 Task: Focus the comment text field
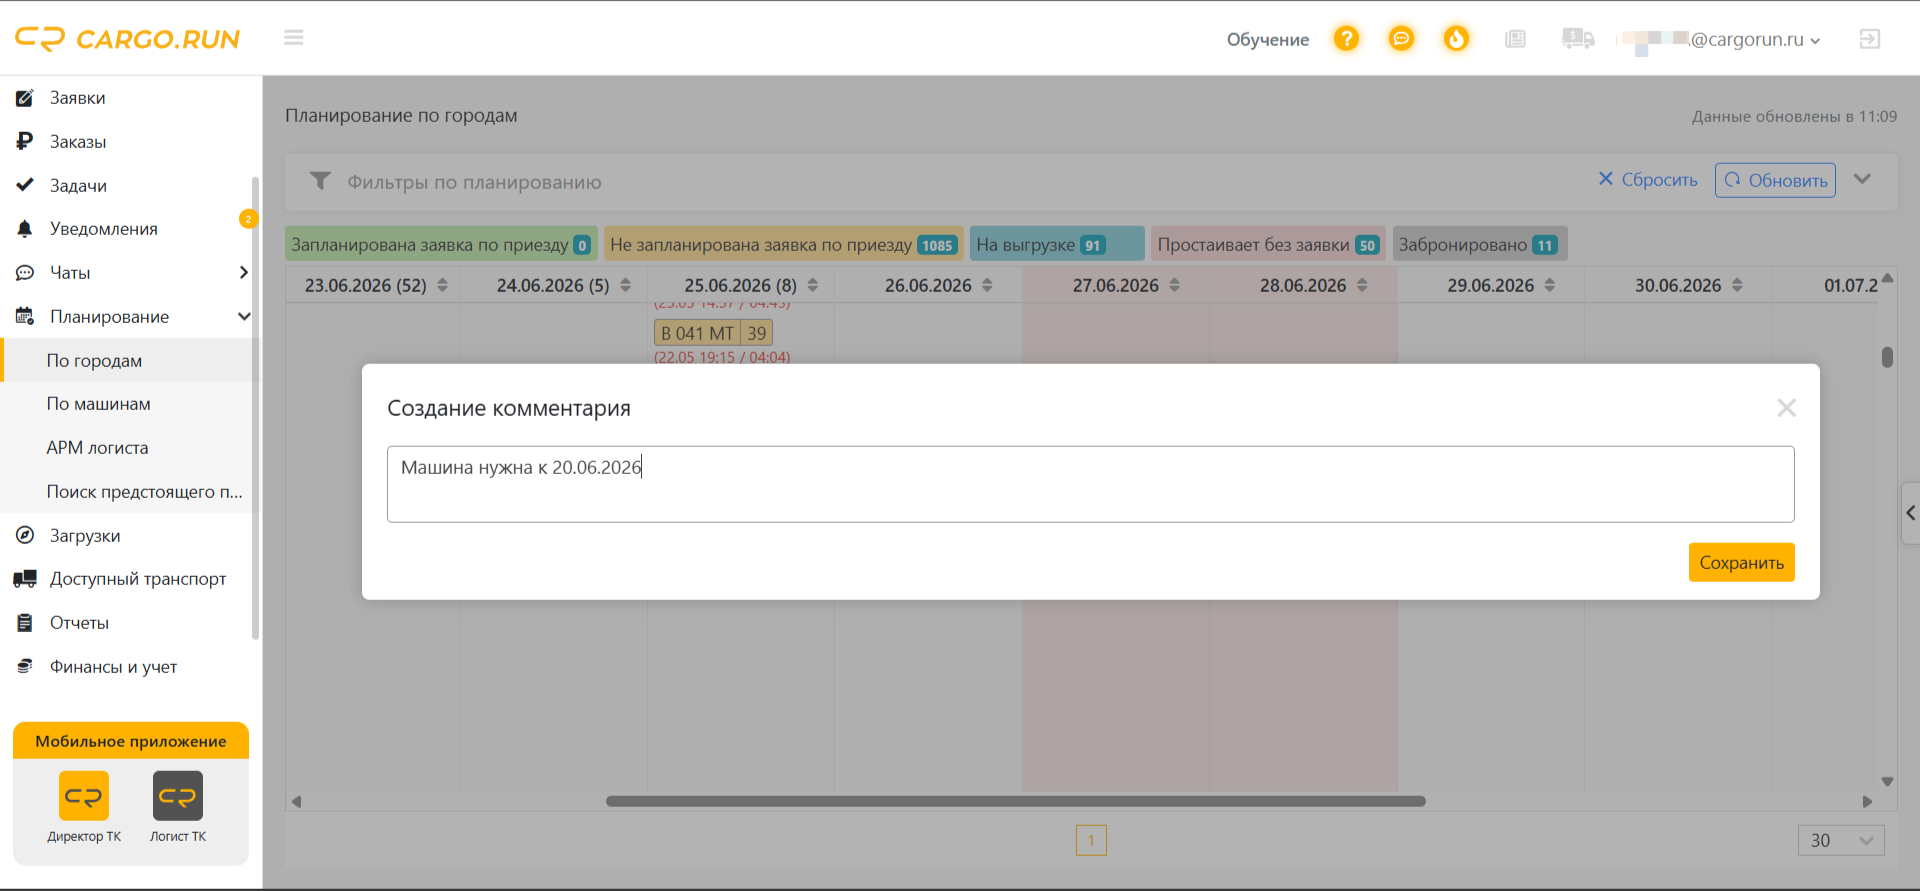coord(1090,484)
